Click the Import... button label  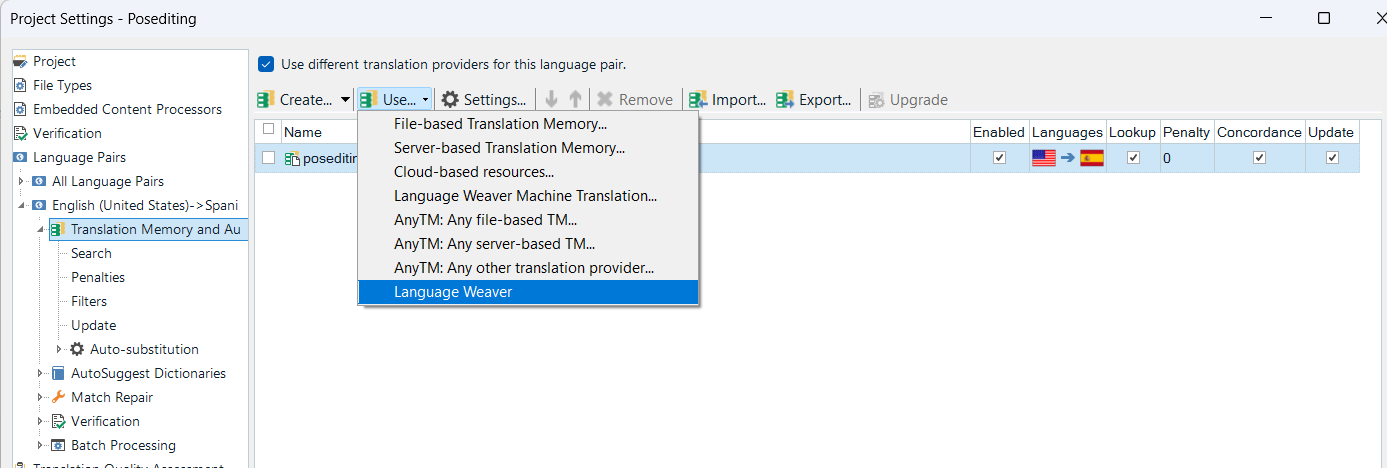[x=739, y=100]
